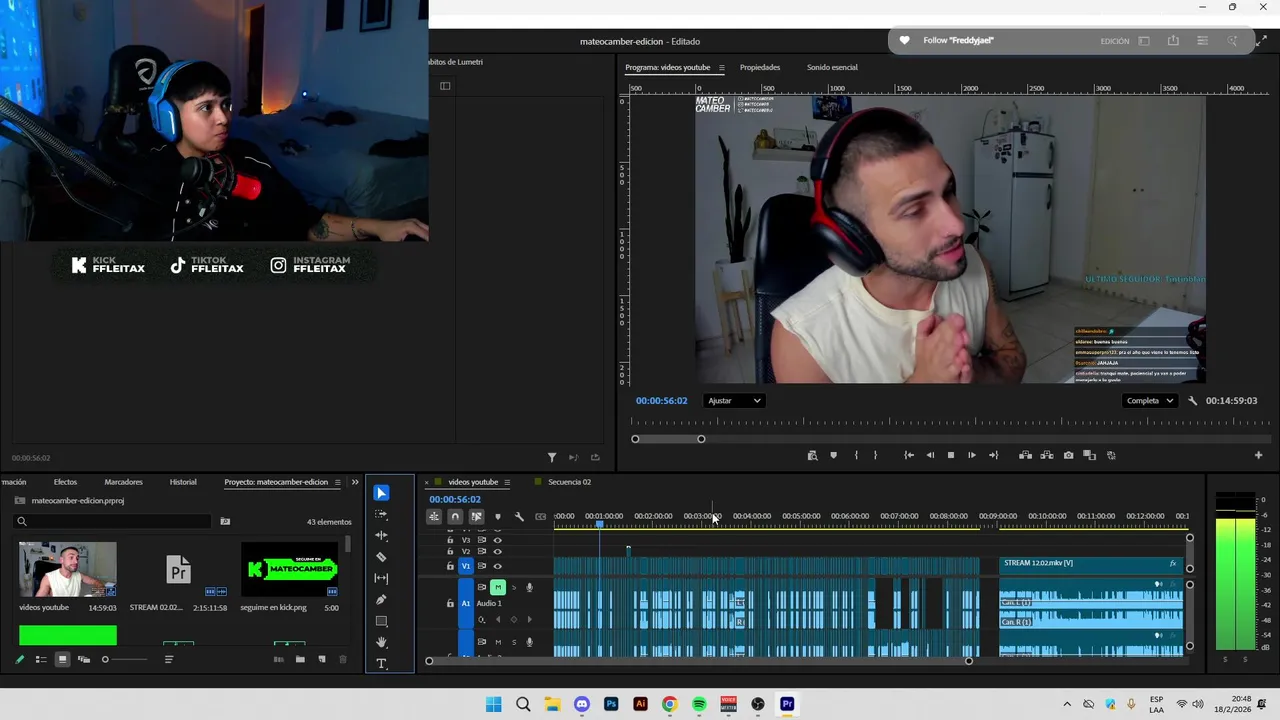Open Programa: videos youtube panel menu
The width and height of the screenshot is (1280, 720).
(x=721, y=68)
